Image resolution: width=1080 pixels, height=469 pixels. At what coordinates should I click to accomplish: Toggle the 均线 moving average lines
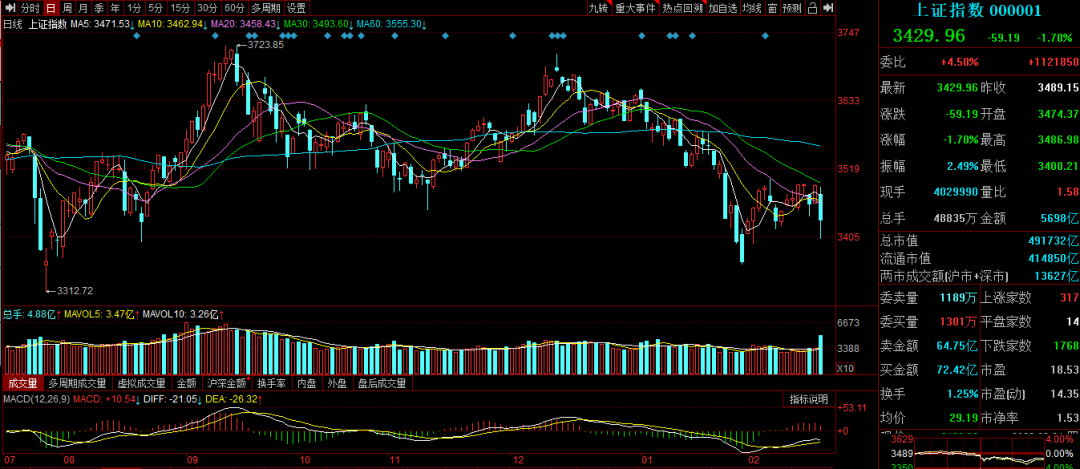coord(752,8)
